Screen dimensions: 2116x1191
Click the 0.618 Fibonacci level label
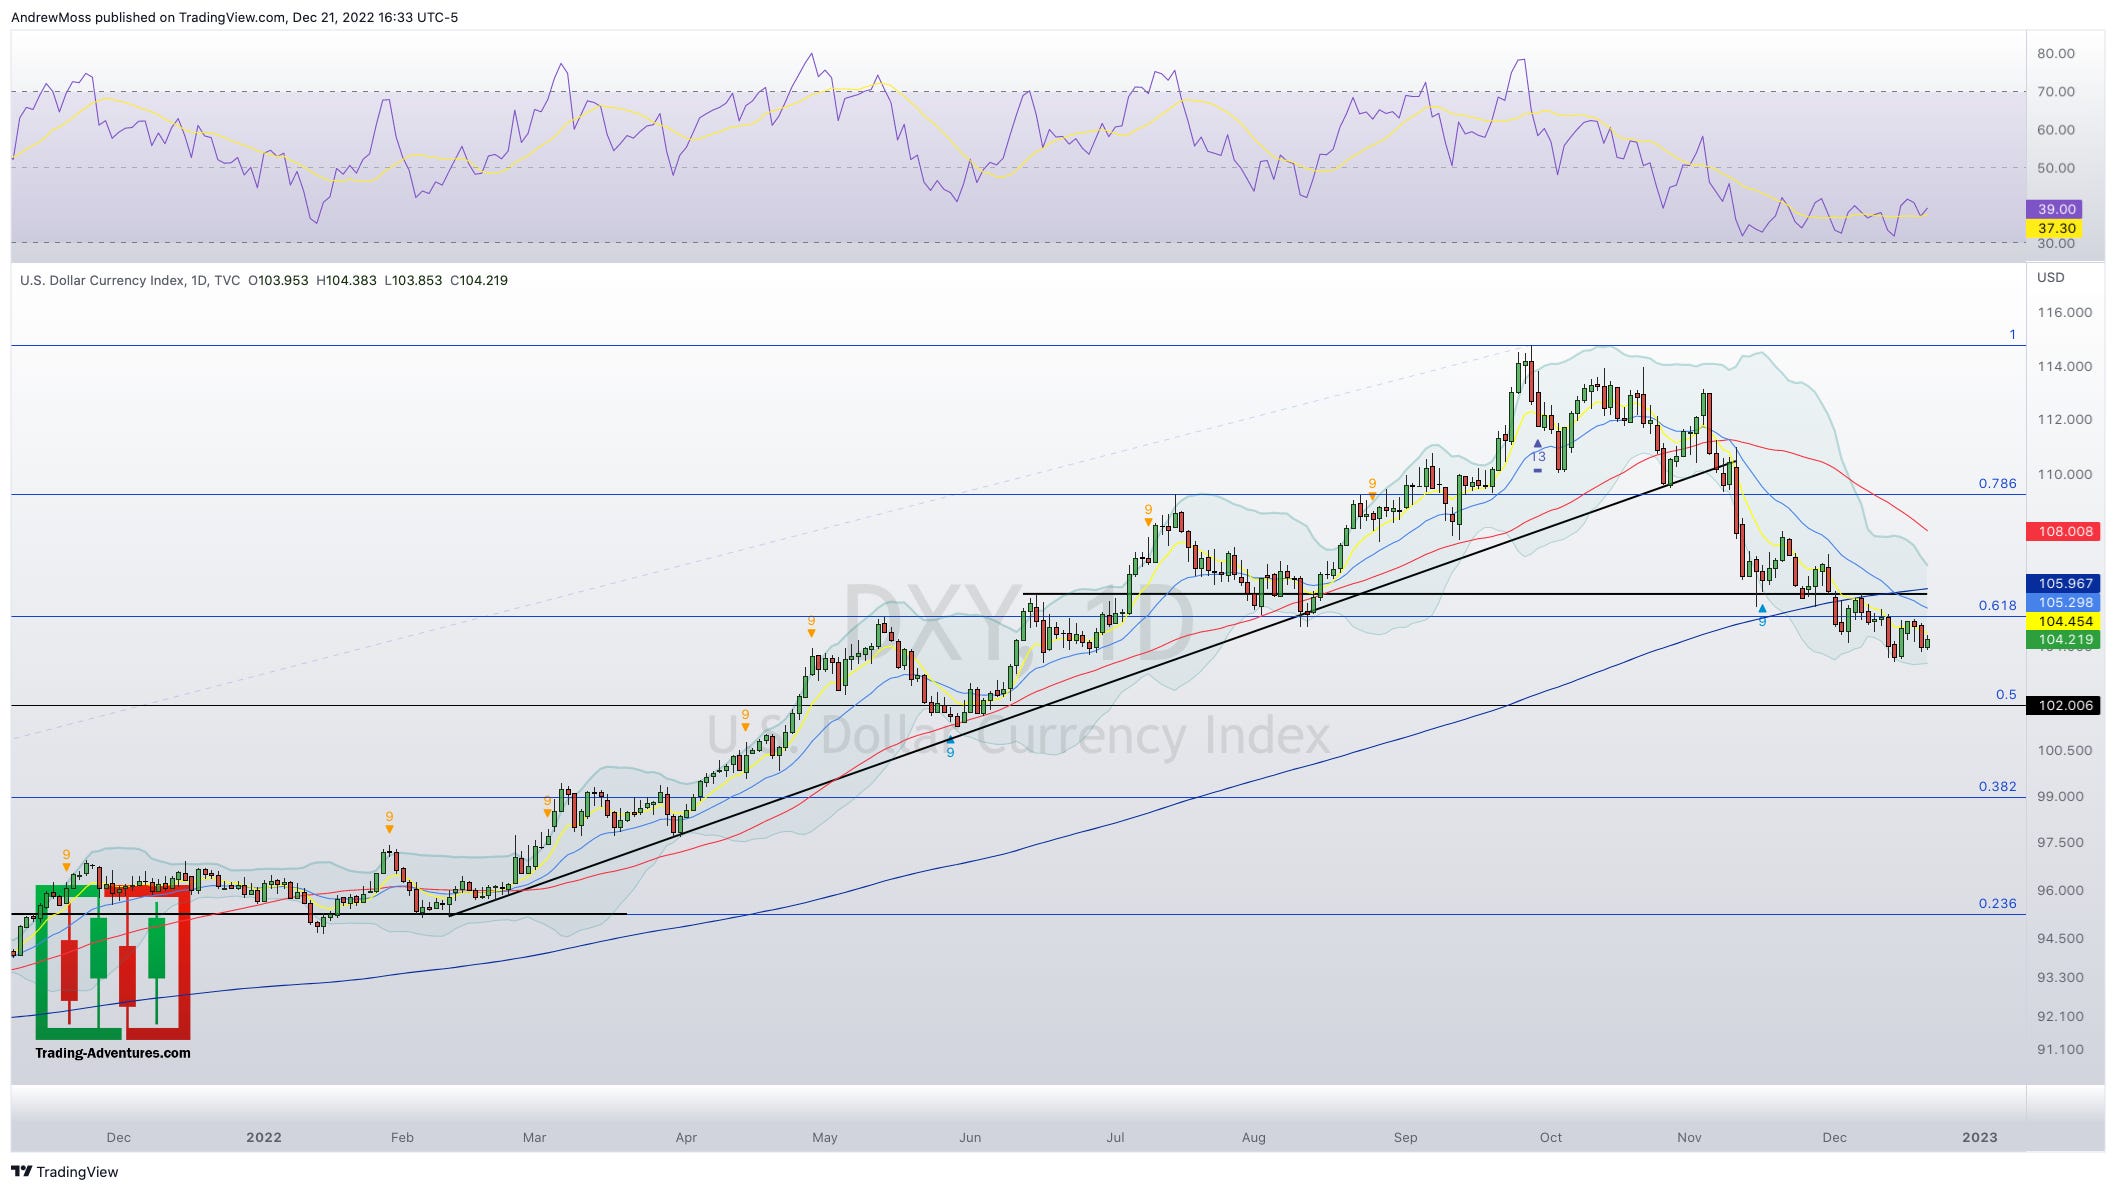point(1997,605)
